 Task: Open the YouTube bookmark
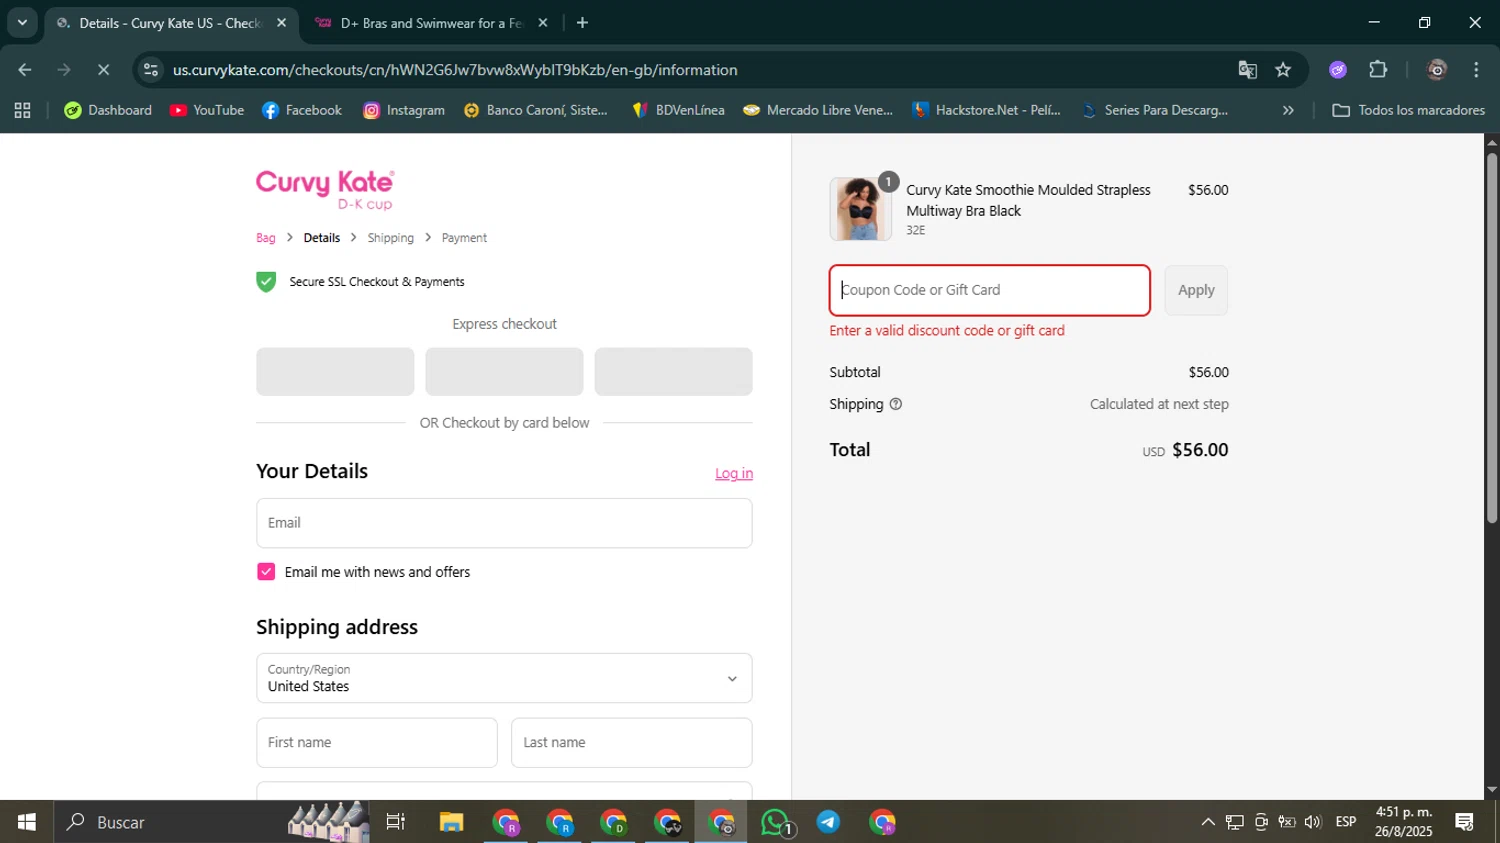pos(207,110)
